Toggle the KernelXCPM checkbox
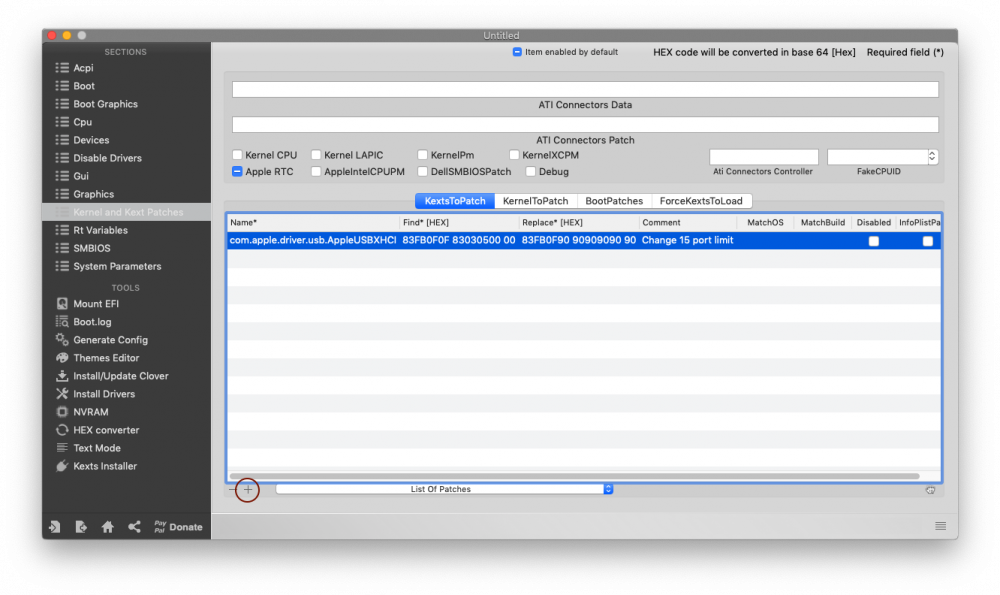Image resolution: width=1000 pixels, height=595 pixels. (514, 155)
